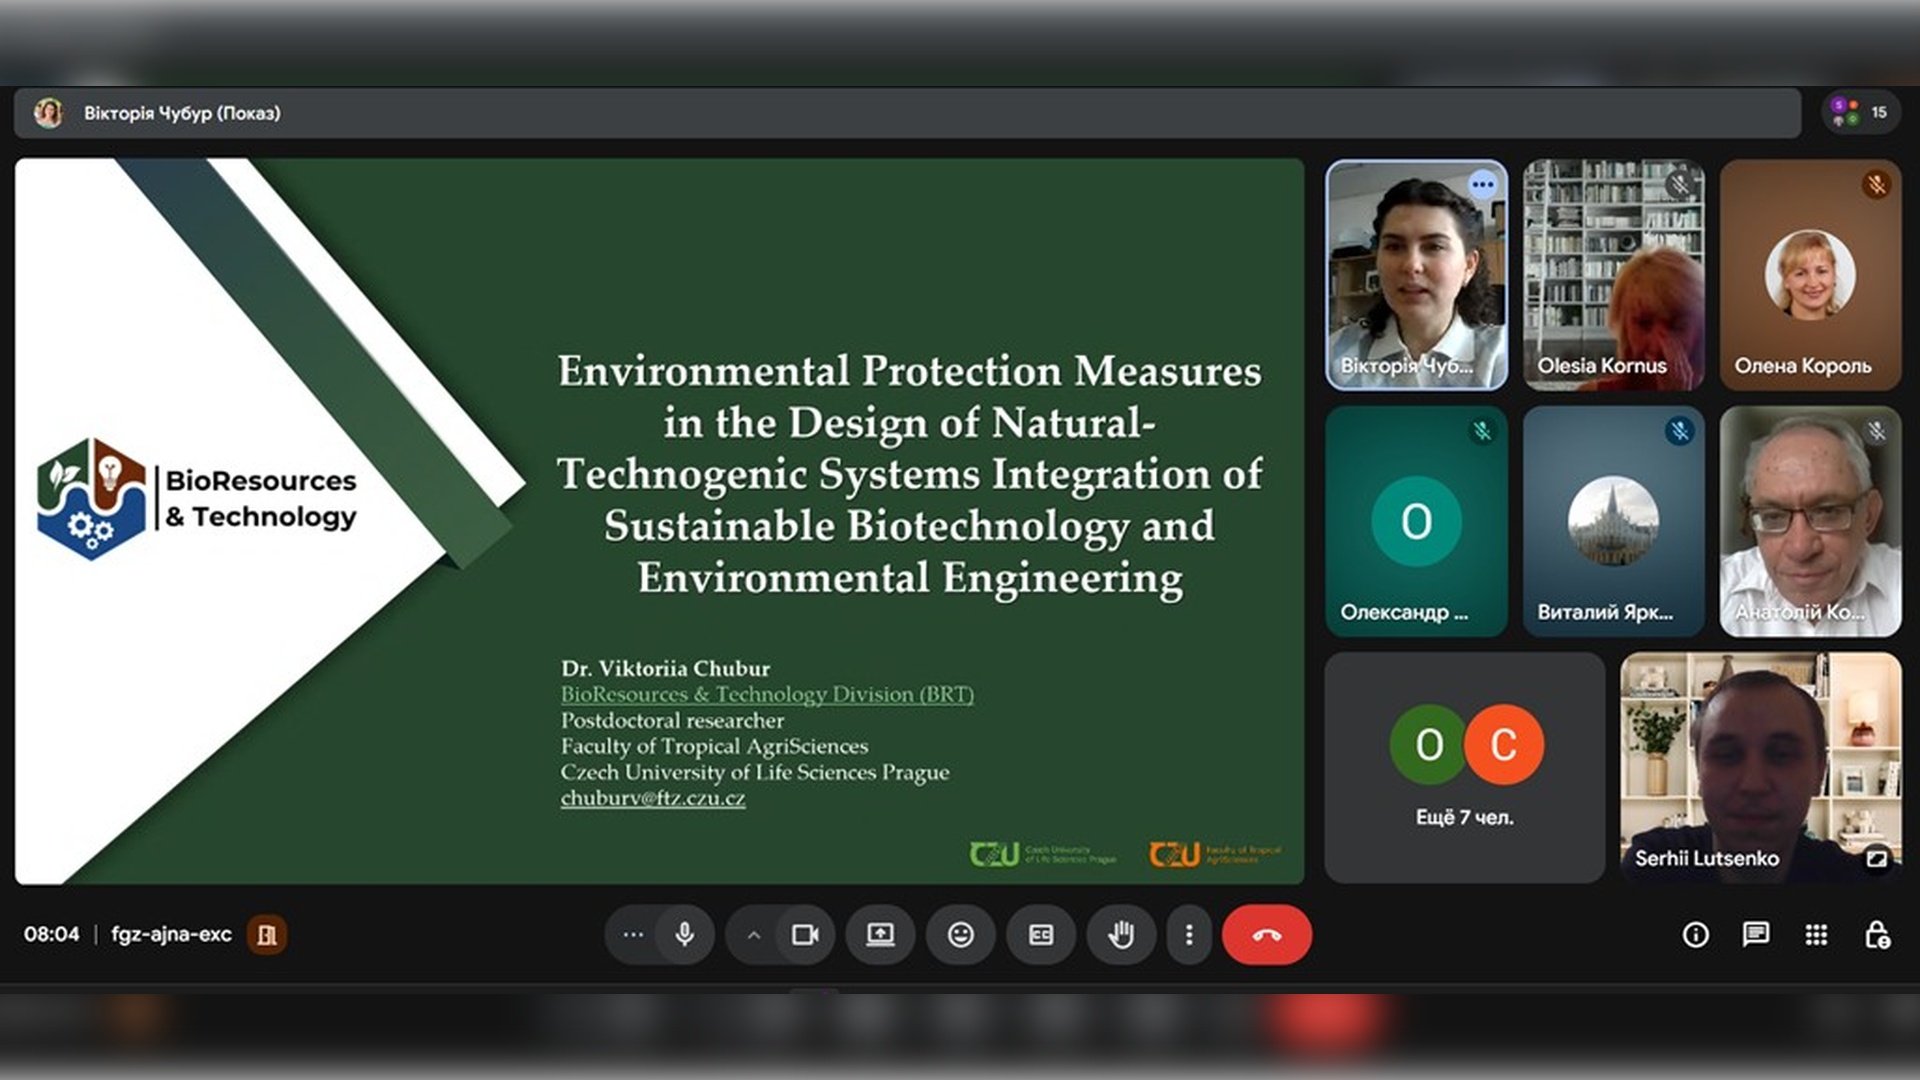Open the More options vertical dots menu
1920x1080 pixels.
pyautogui.click(x=1189, y=935)
